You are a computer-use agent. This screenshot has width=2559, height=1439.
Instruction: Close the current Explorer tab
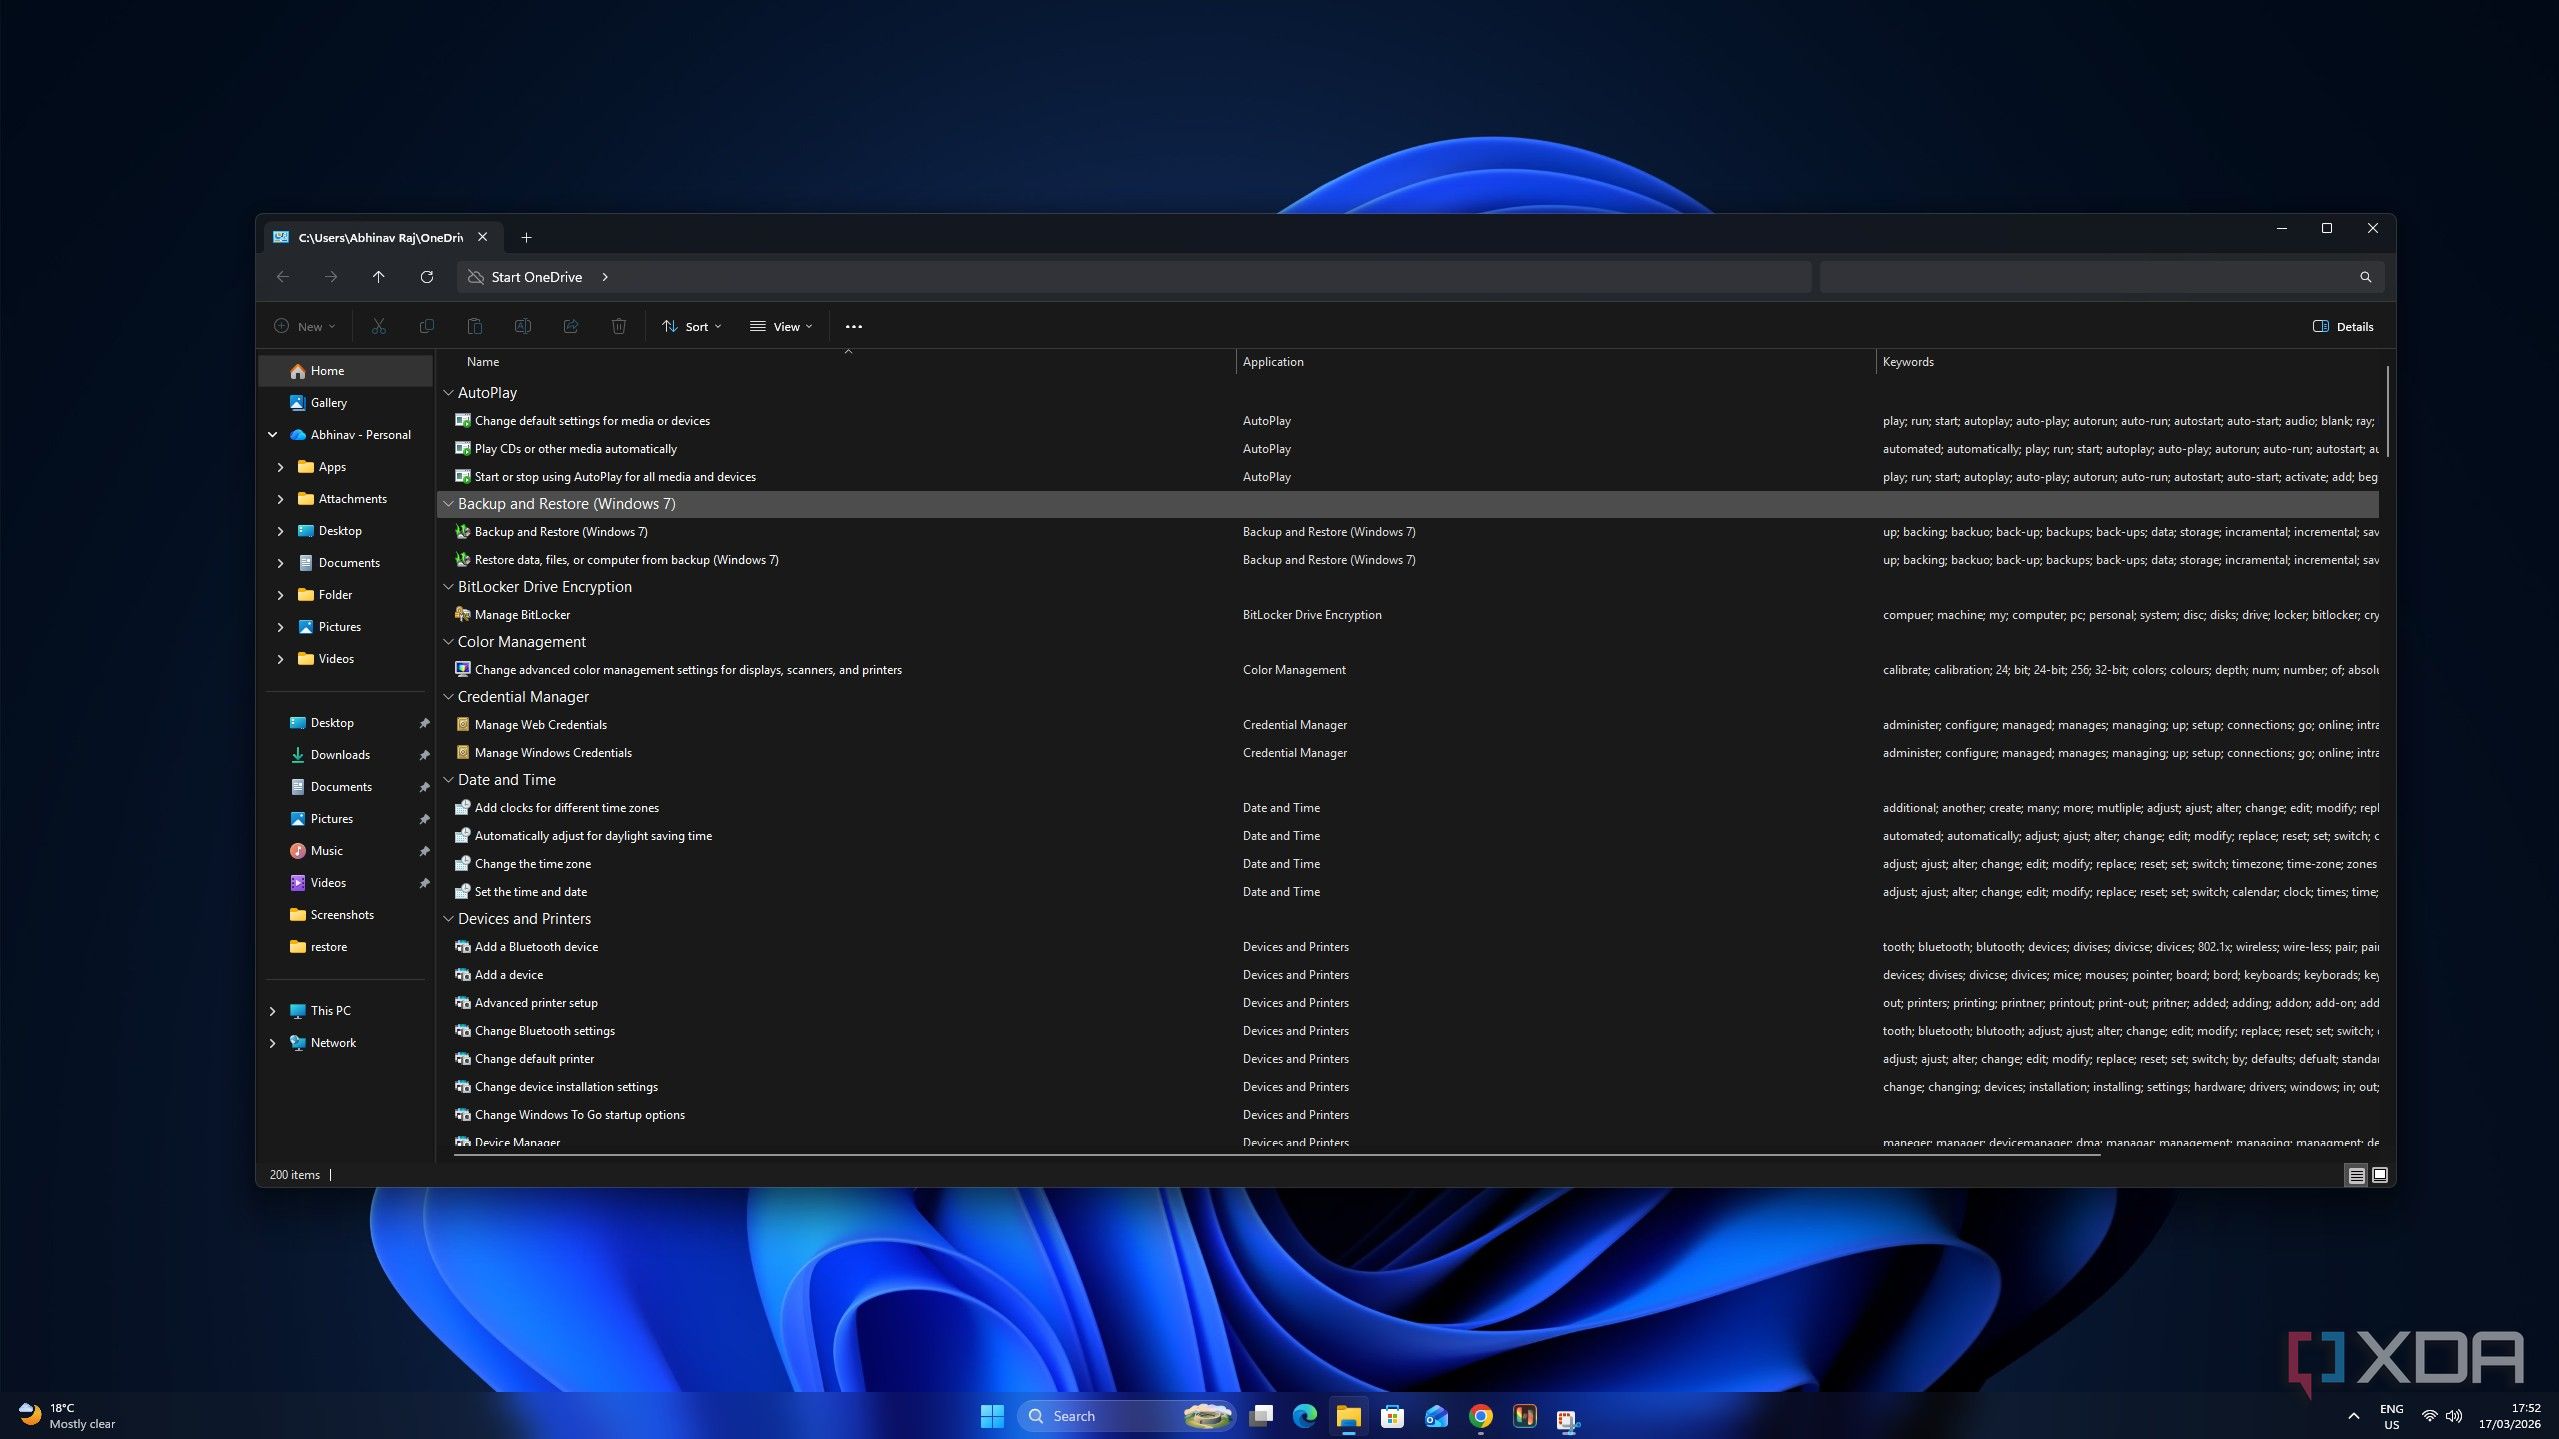pyautogui.click(x=483, y=237)
